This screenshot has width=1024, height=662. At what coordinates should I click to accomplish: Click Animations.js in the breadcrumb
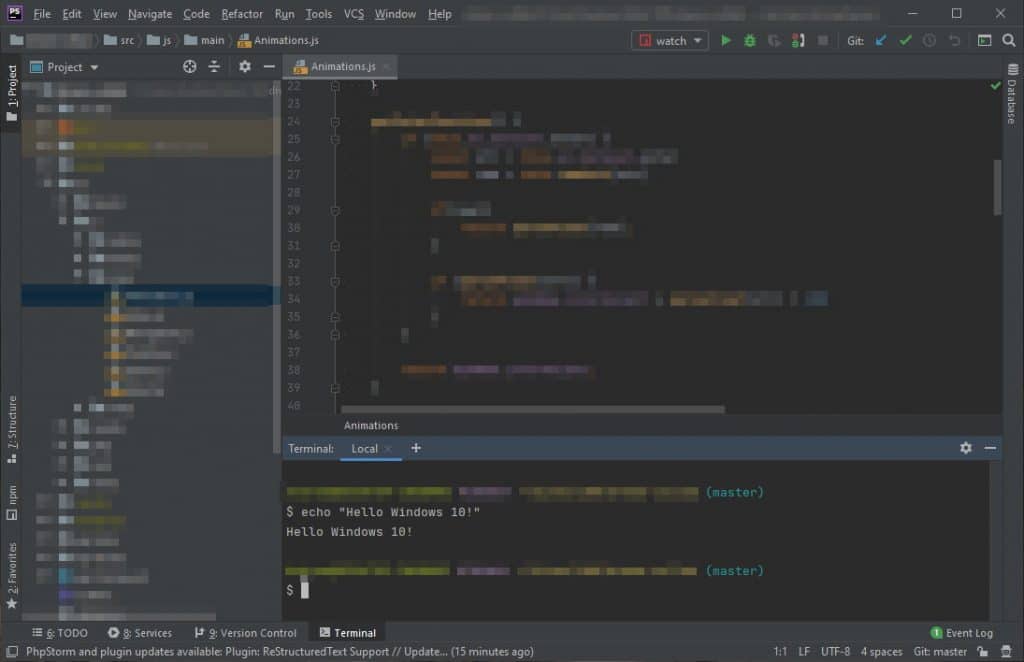point(278,40)
